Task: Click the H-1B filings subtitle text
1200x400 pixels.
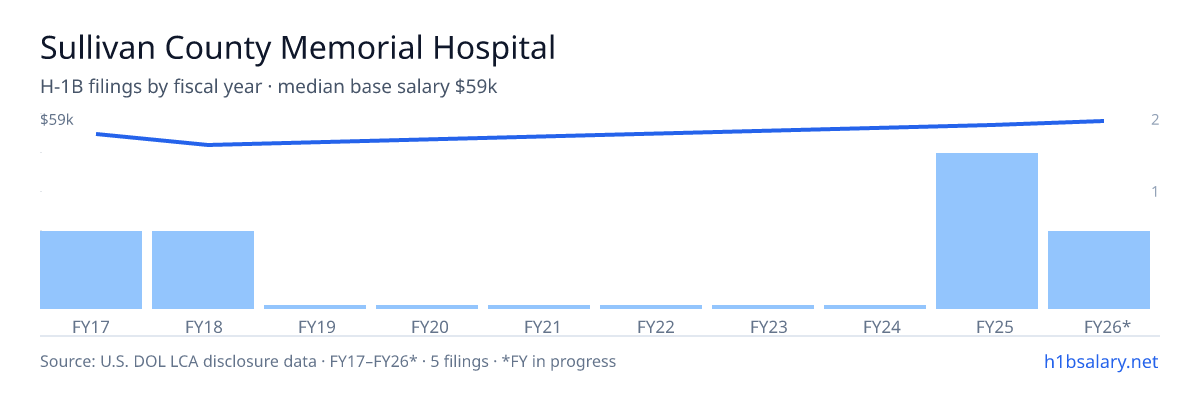Action: click(x=269, y=87)
